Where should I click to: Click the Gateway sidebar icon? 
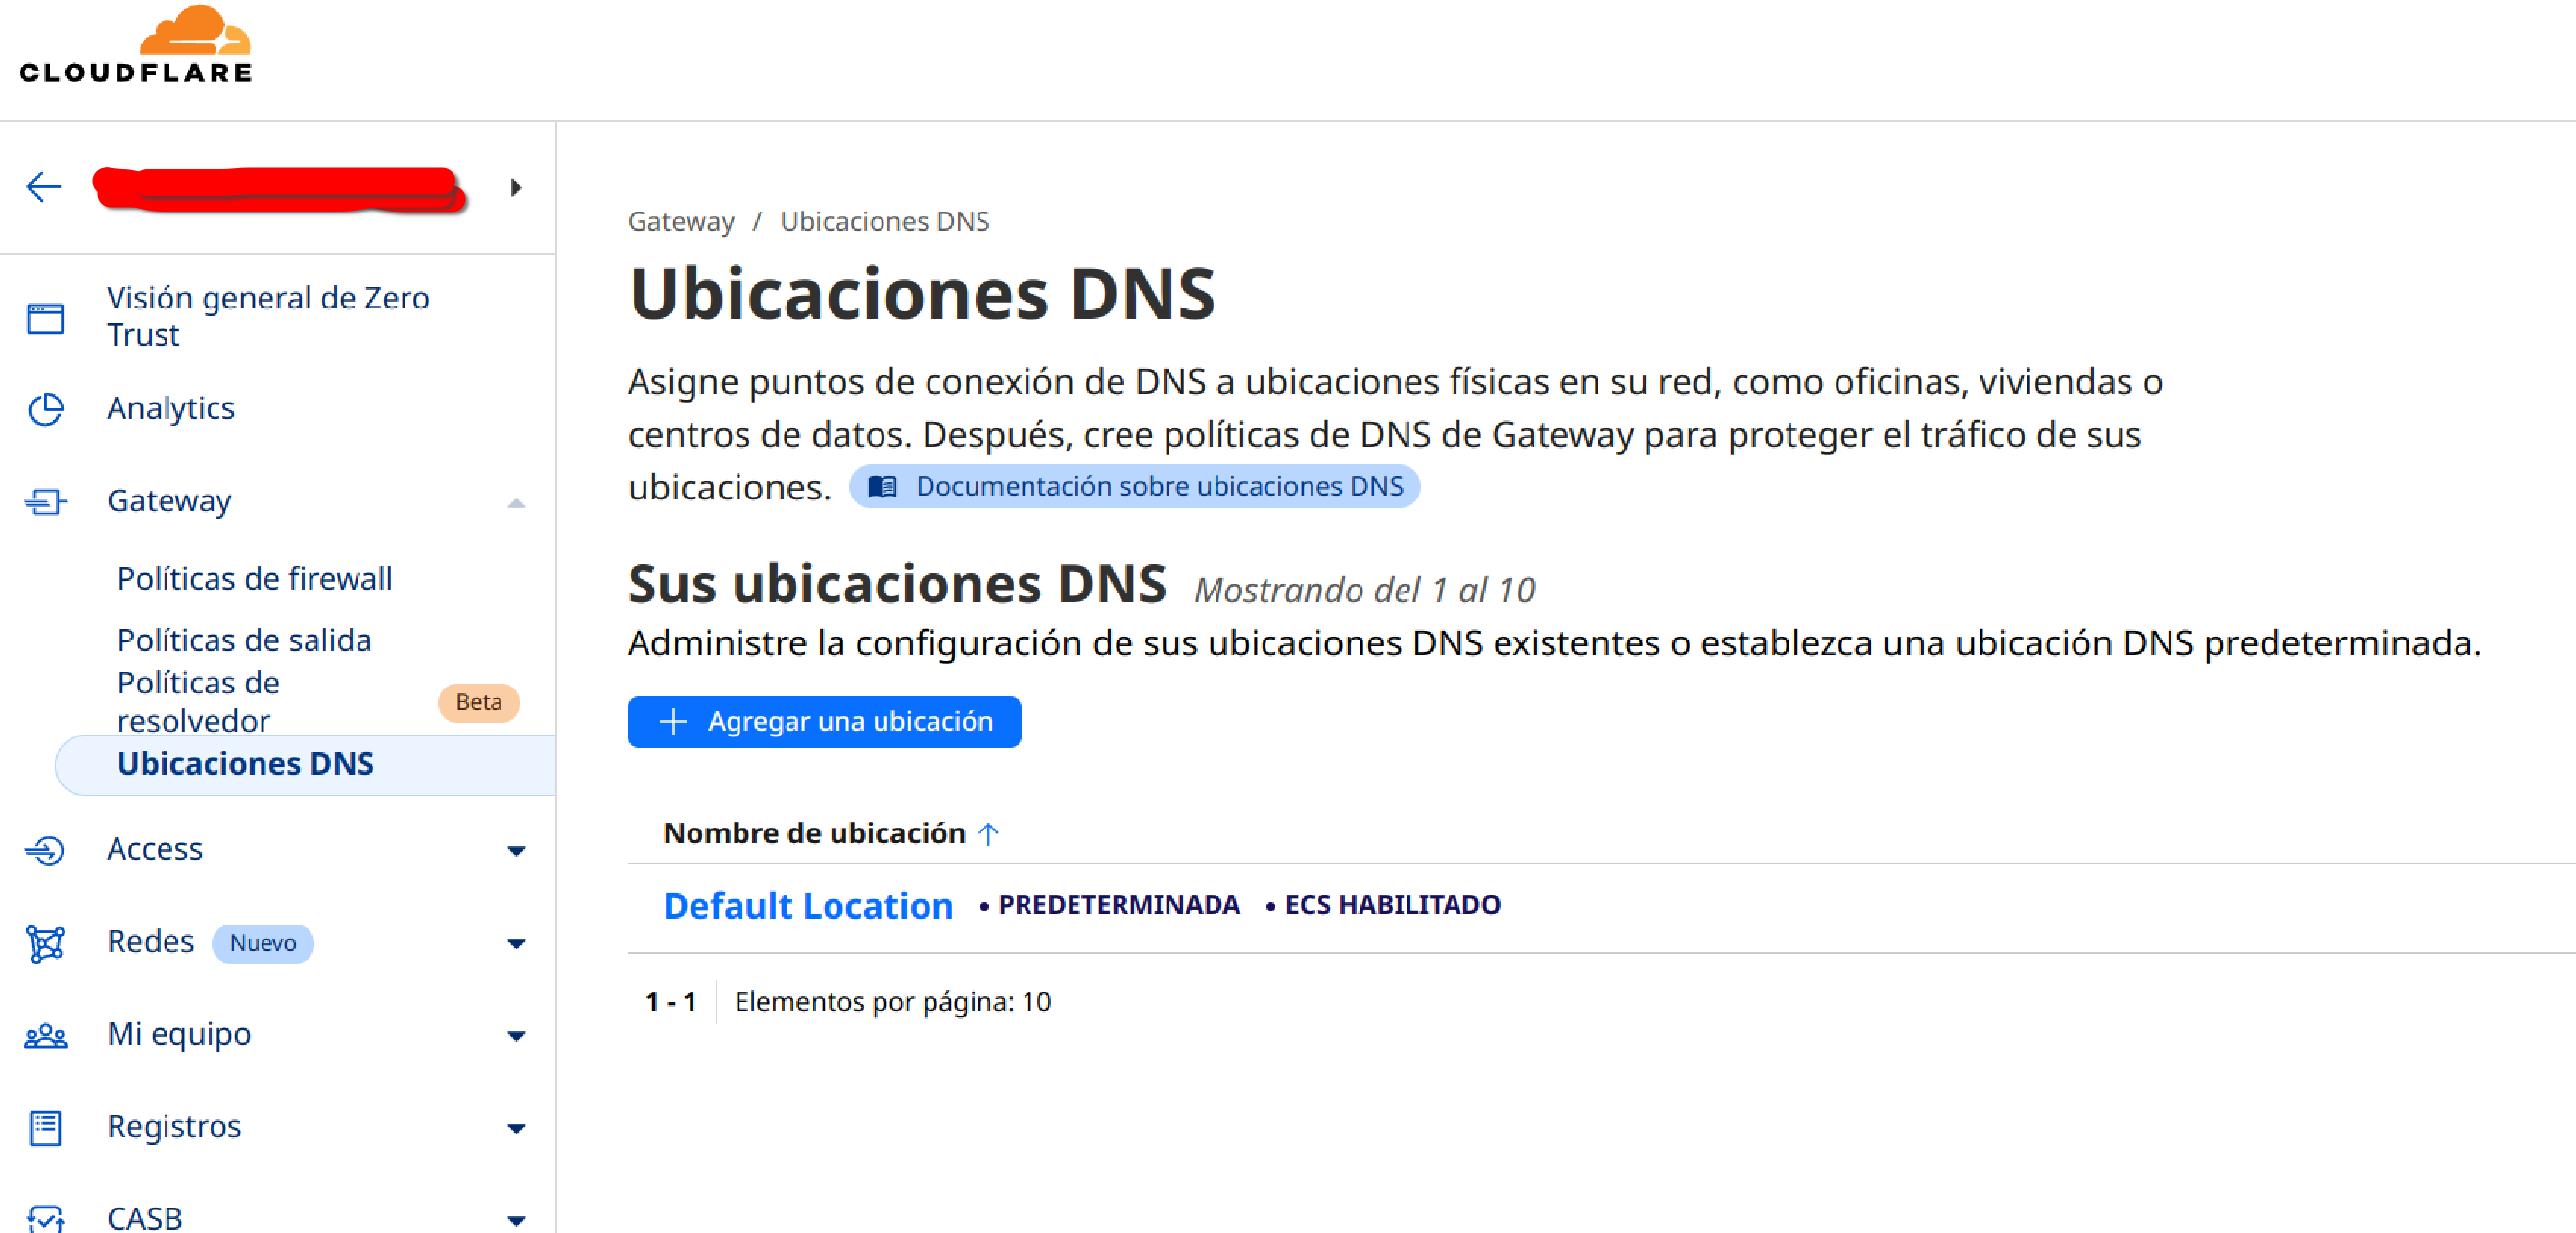pos(45,501)
